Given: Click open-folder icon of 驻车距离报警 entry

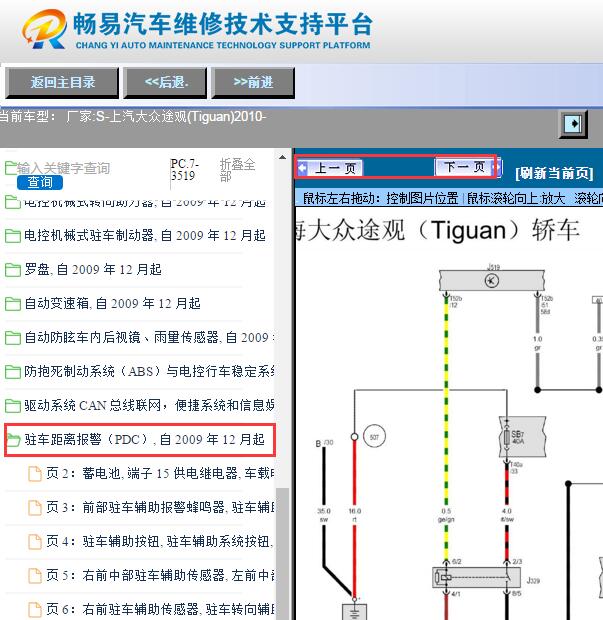Looking at the screenshot, I should pos(13,440).
